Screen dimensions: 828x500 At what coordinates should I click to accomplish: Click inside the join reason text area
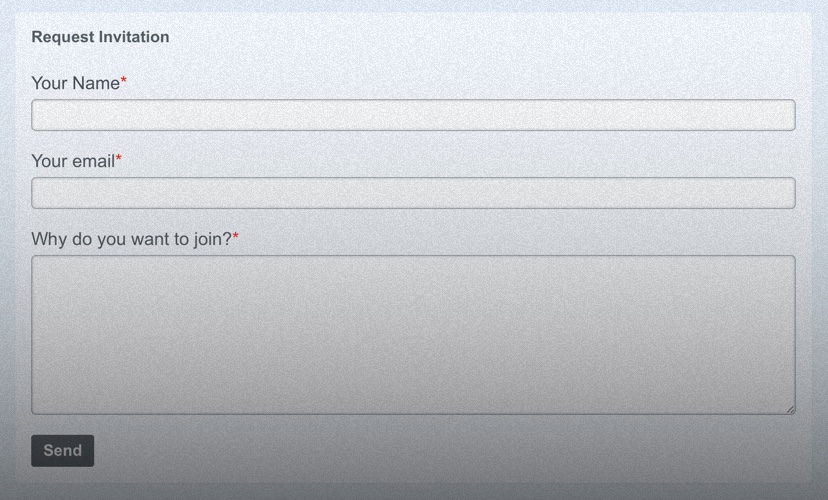tap(413, 334)
